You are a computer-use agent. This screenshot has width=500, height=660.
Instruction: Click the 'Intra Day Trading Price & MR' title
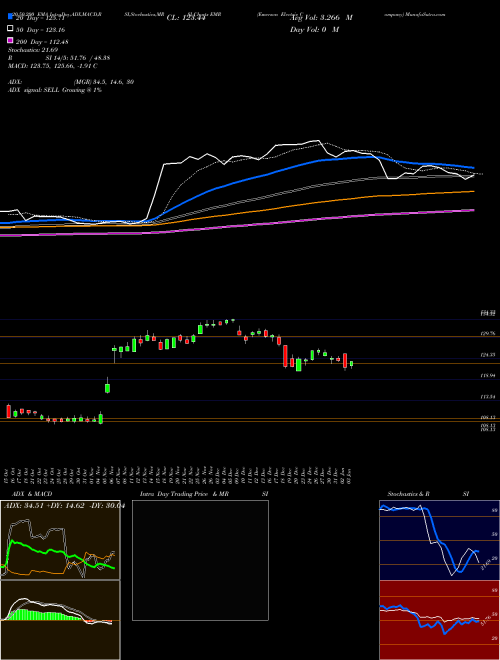[184, 494]
